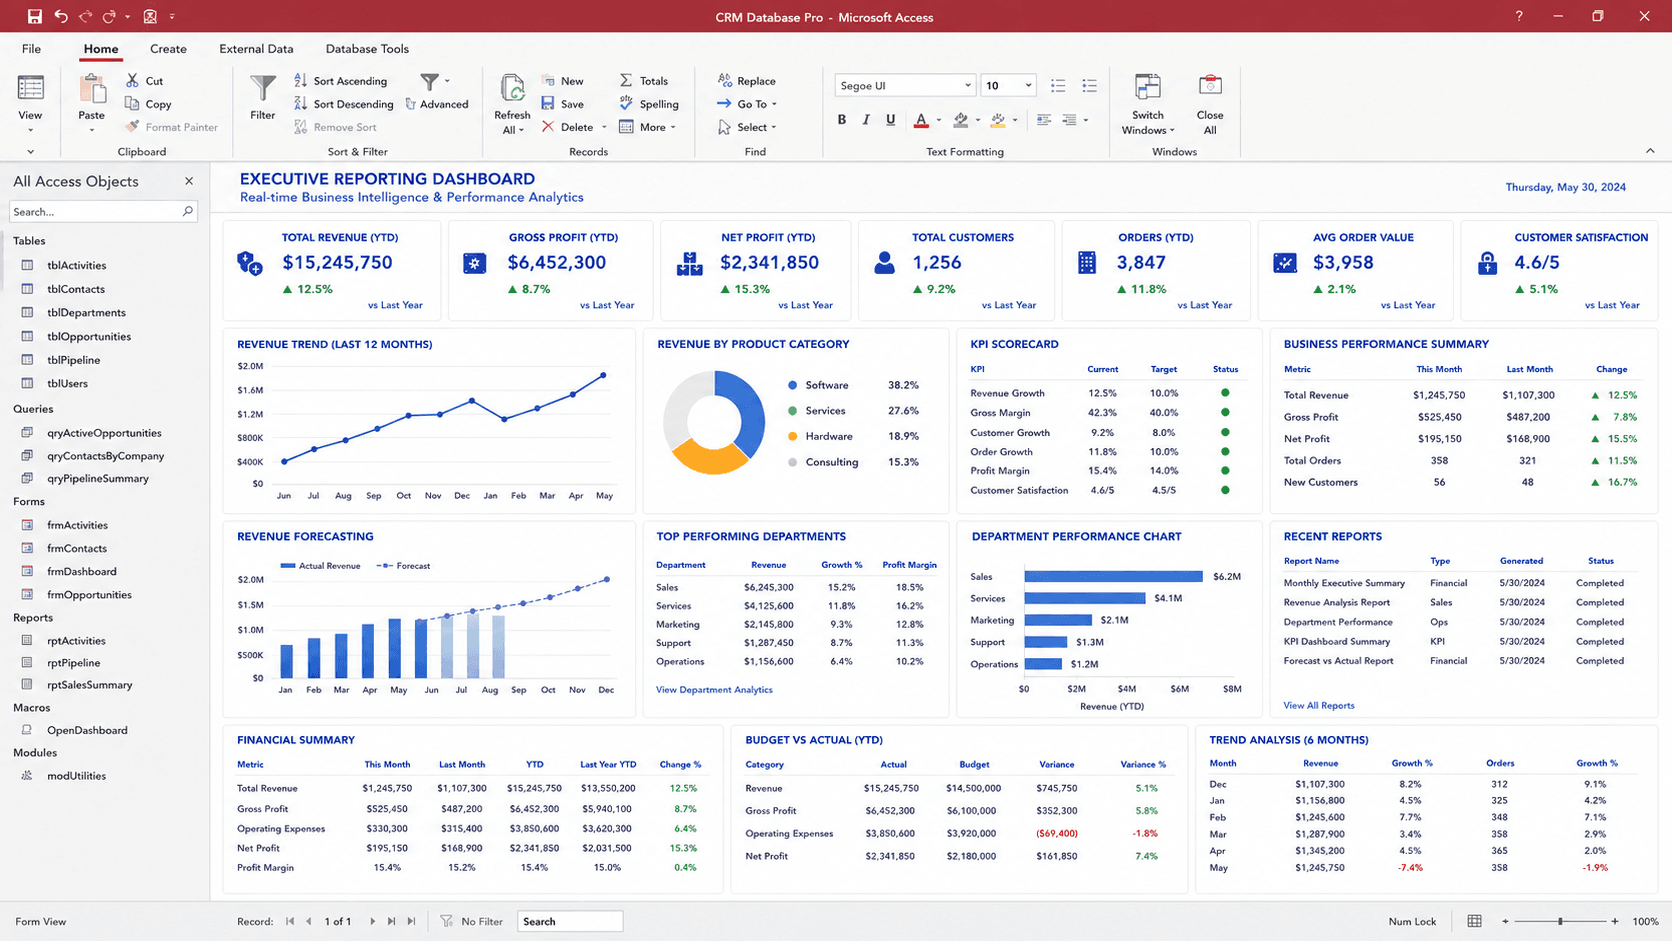Image resolution: width=1672 pixels, height=941 pixels.
Task: Open the rptSalesSummary report
Action: pos(90,685)
